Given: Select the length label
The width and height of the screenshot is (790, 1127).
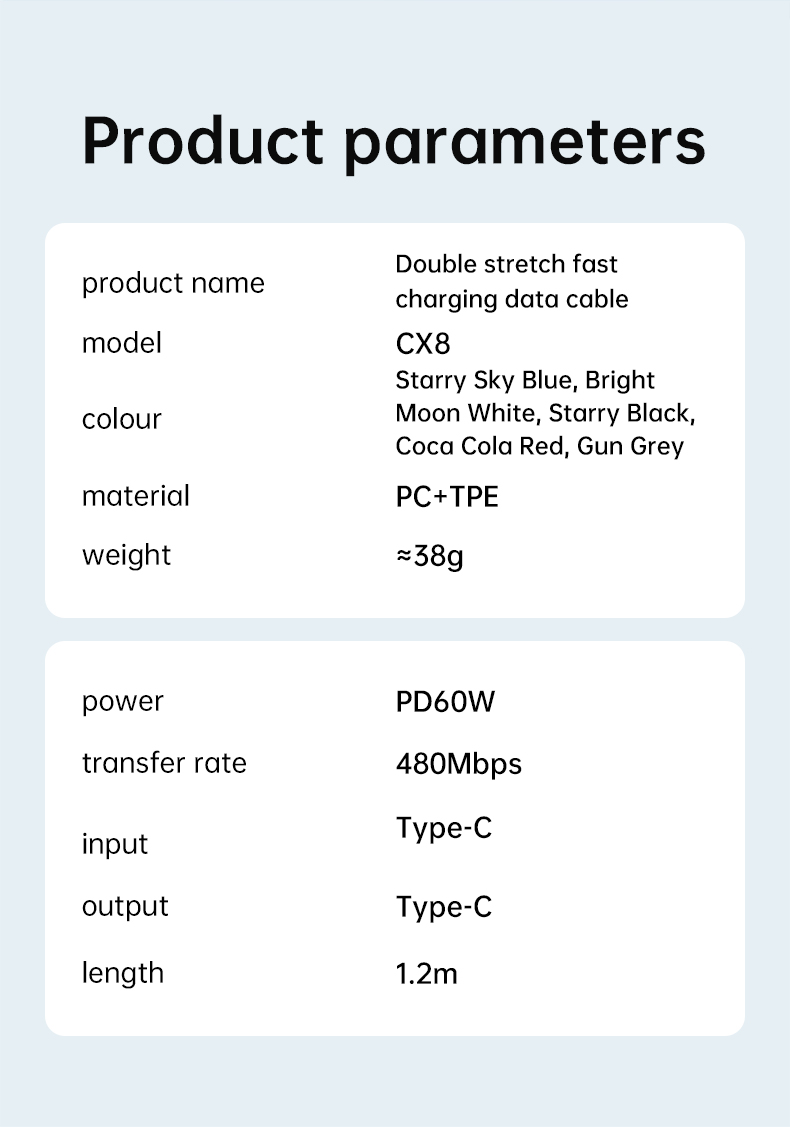Looking at the screenshot, I should 123,974.
